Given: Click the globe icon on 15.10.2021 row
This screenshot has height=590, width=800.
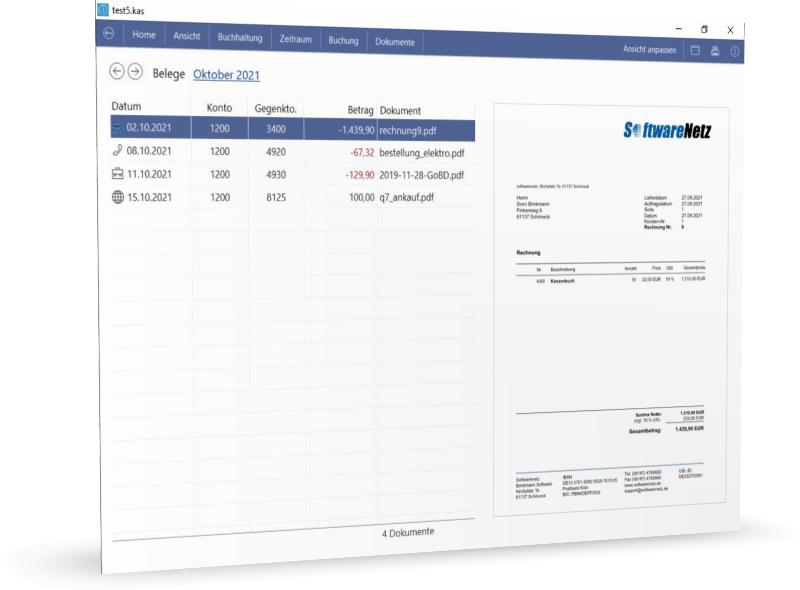Looking at the screenshot, I should [x=117, y=198].
